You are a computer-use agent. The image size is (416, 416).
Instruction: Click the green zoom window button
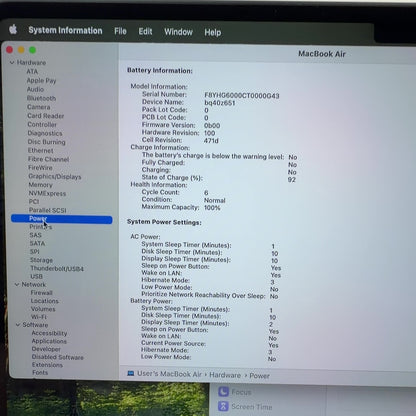point(32,50)
